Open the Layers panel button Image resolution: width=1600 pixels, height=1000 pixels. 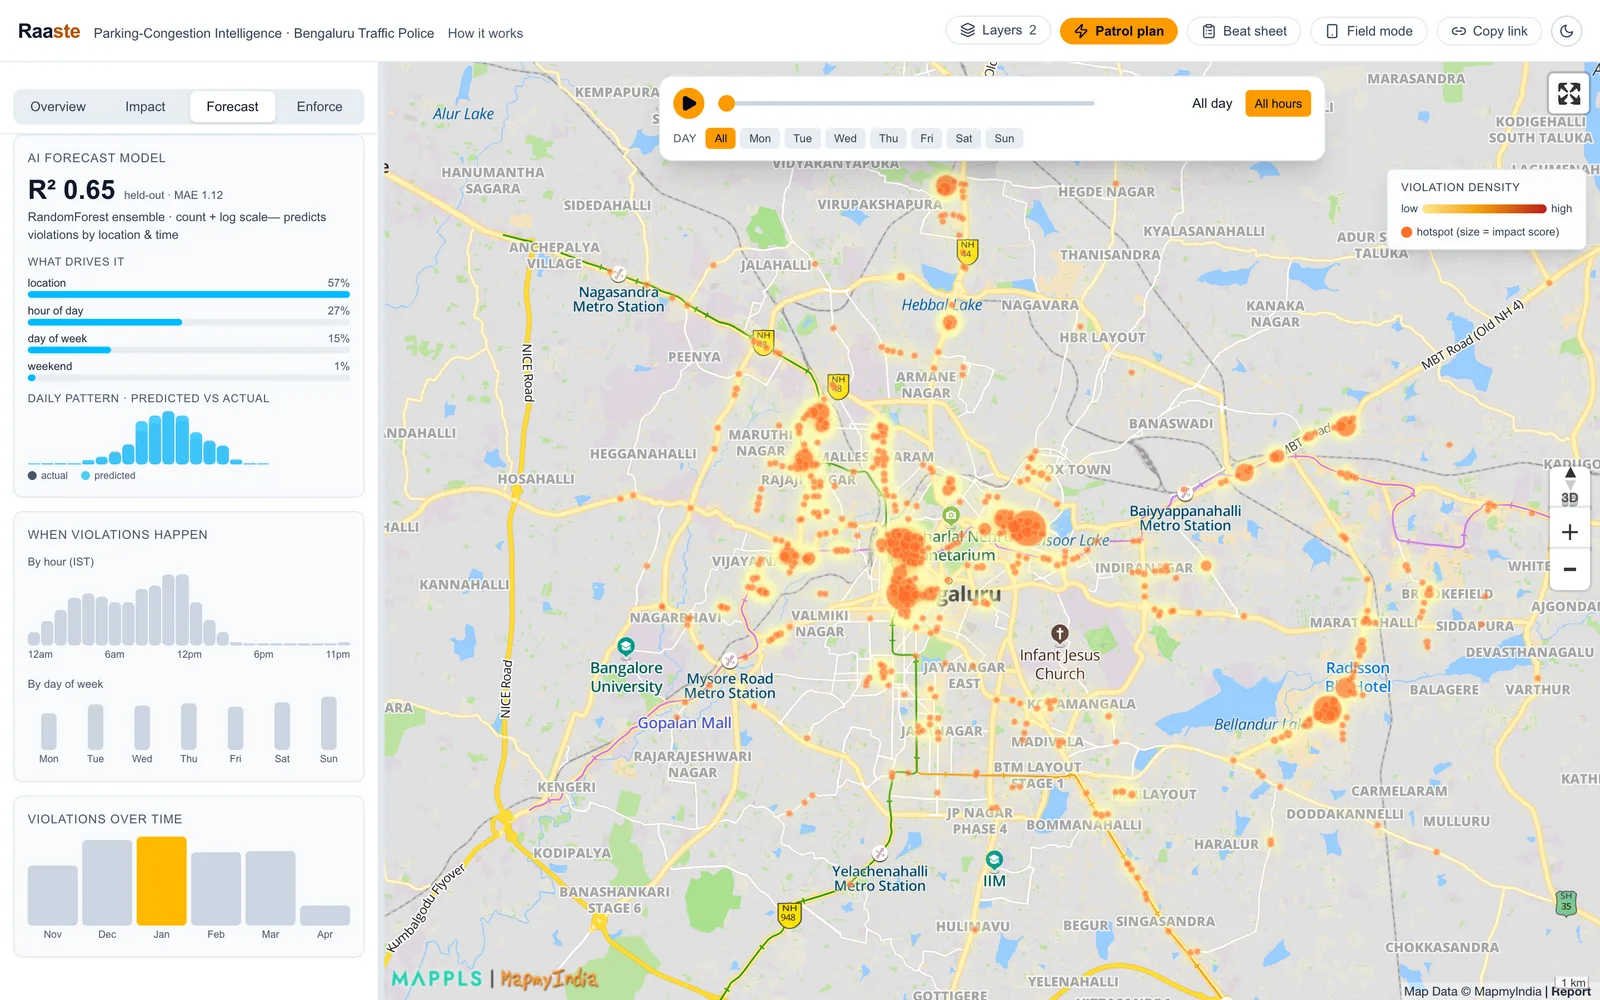tap(998, 31)
